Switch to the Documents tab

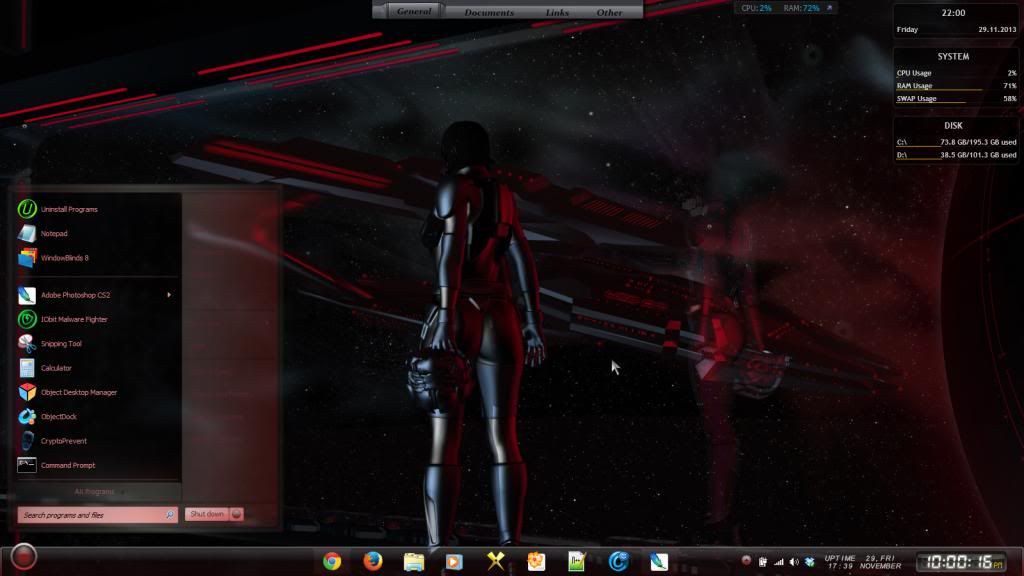[489, 12]
